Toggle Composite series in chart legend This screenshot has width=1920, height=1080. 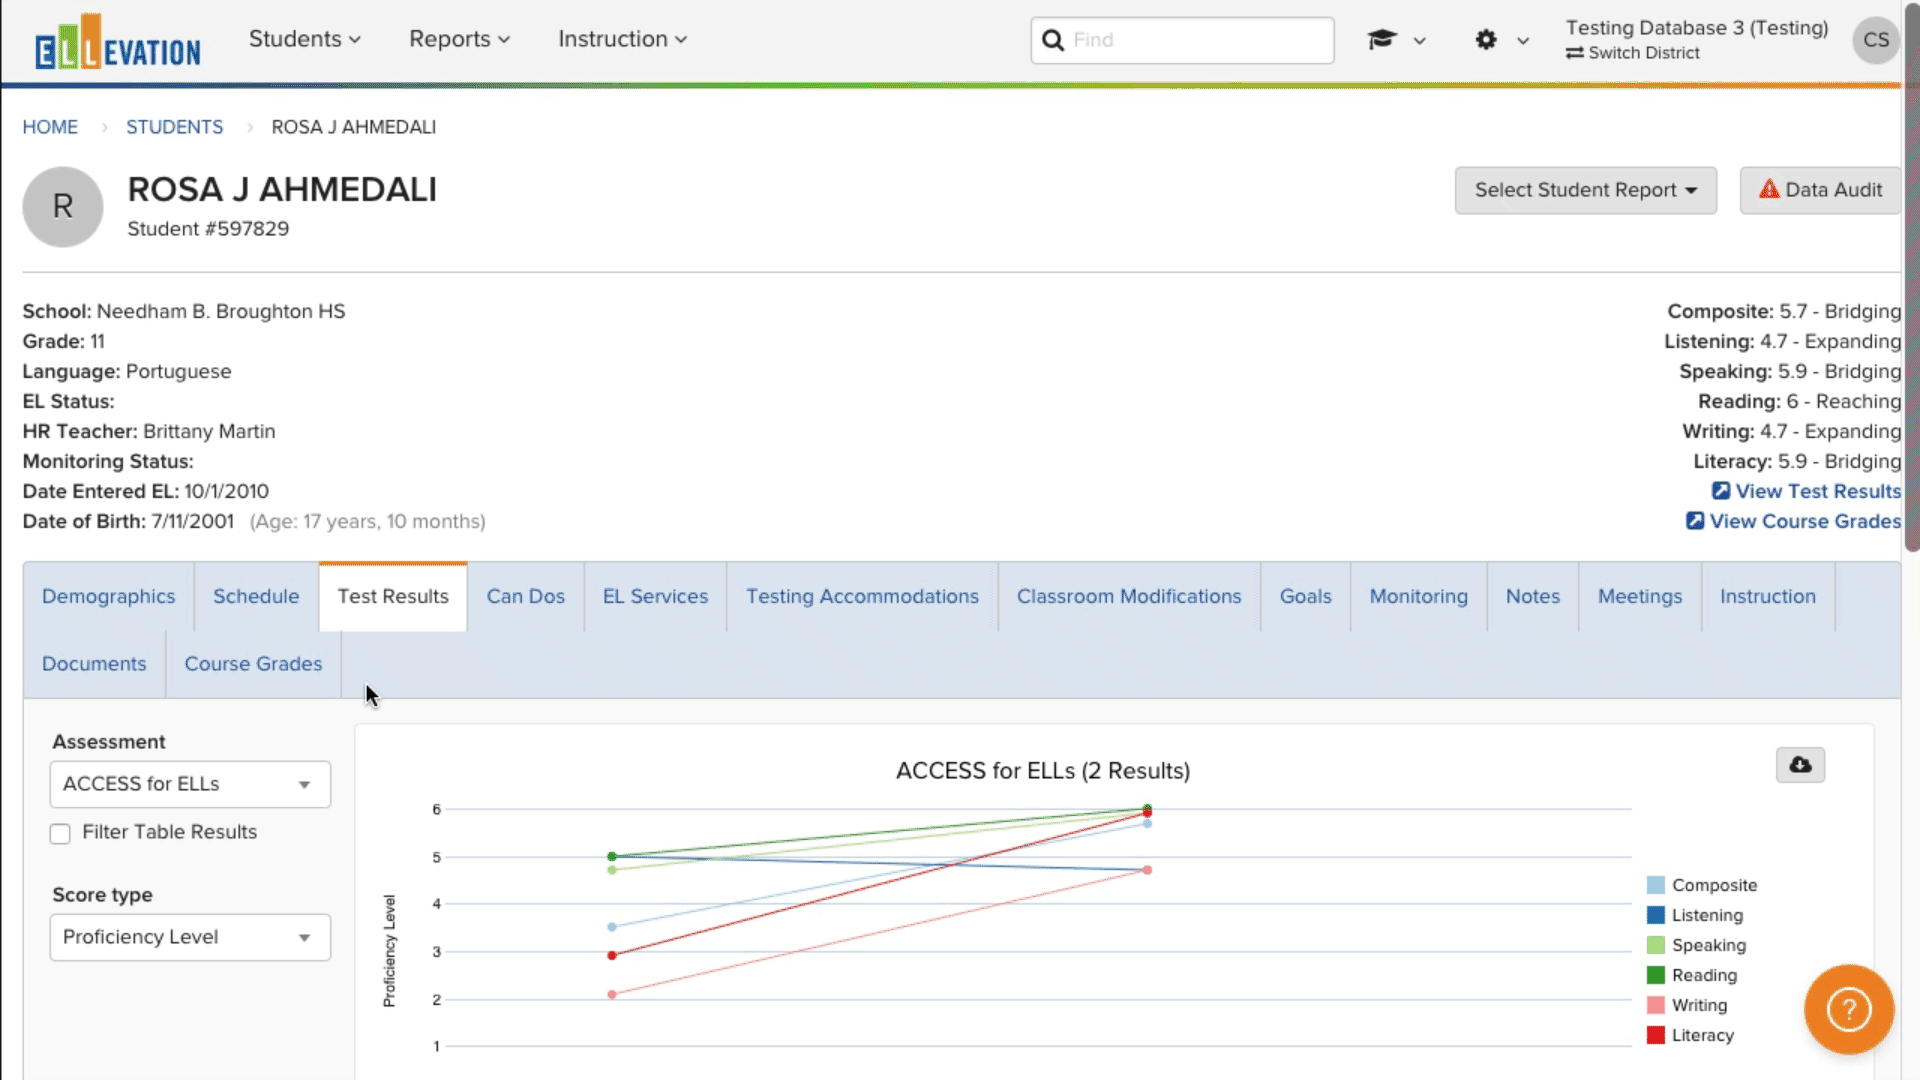pyautogui.click(x=1702, y=885)
